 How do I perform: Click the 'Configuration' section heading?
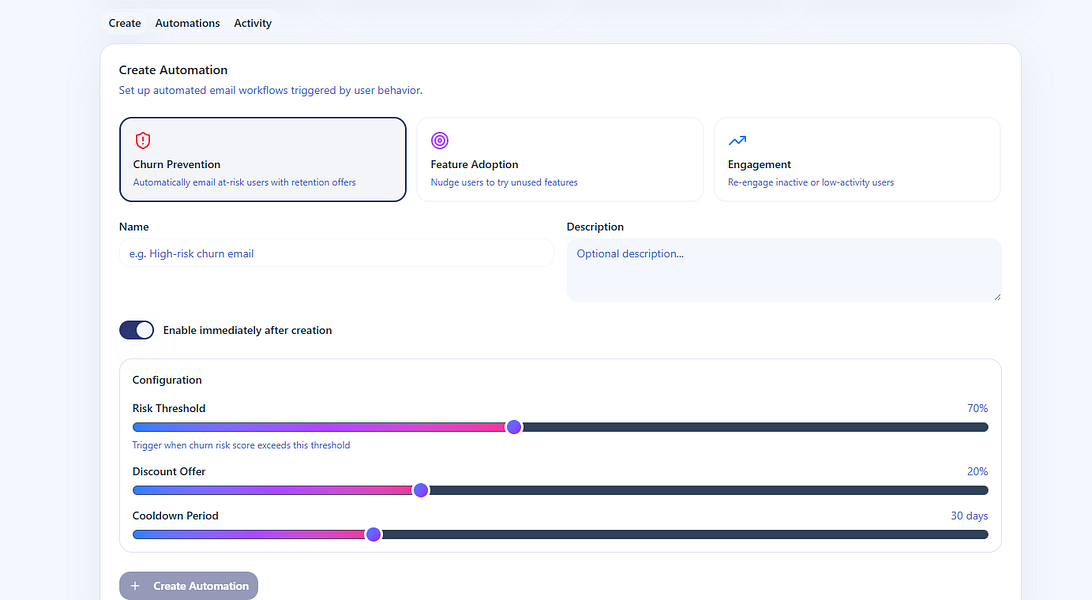point(167,380)
